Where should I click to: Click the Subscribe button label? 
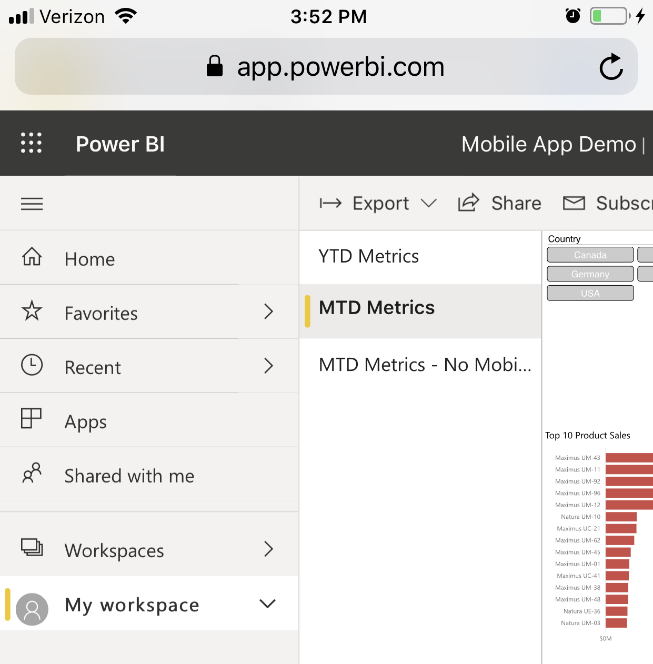tap(624, 203)
